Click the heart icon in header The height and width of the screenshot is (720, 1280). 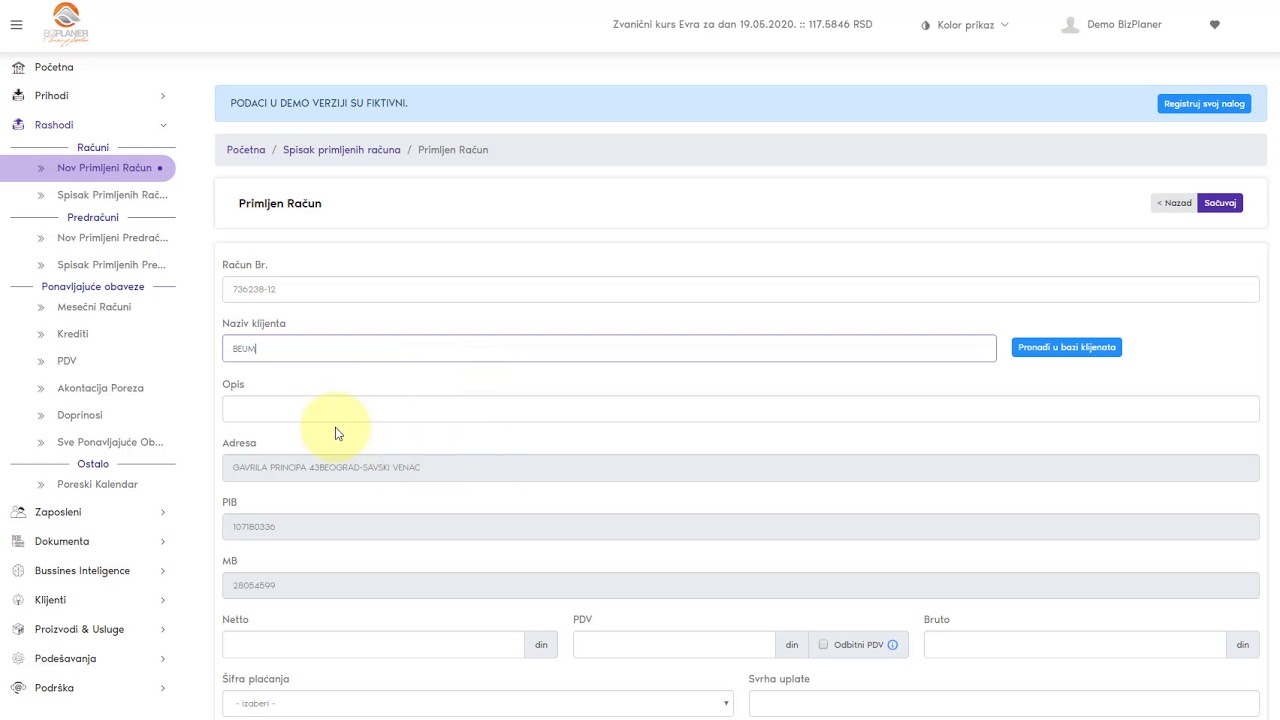1215,25
